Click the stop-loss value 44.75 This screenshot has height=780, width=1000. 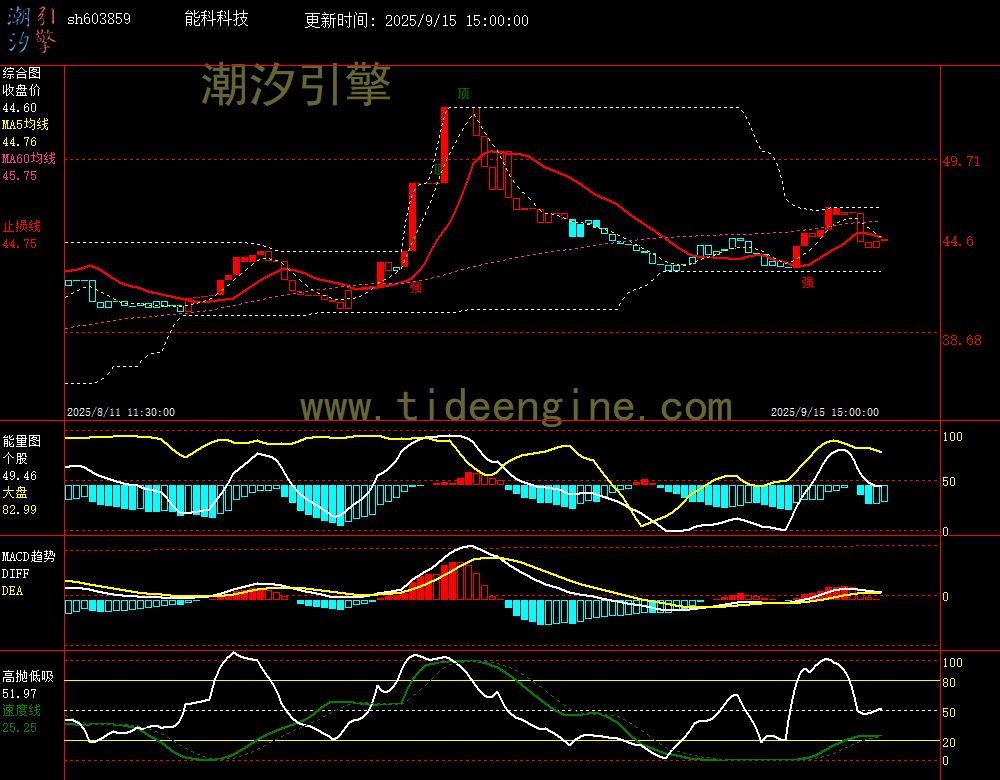(20, 244)
